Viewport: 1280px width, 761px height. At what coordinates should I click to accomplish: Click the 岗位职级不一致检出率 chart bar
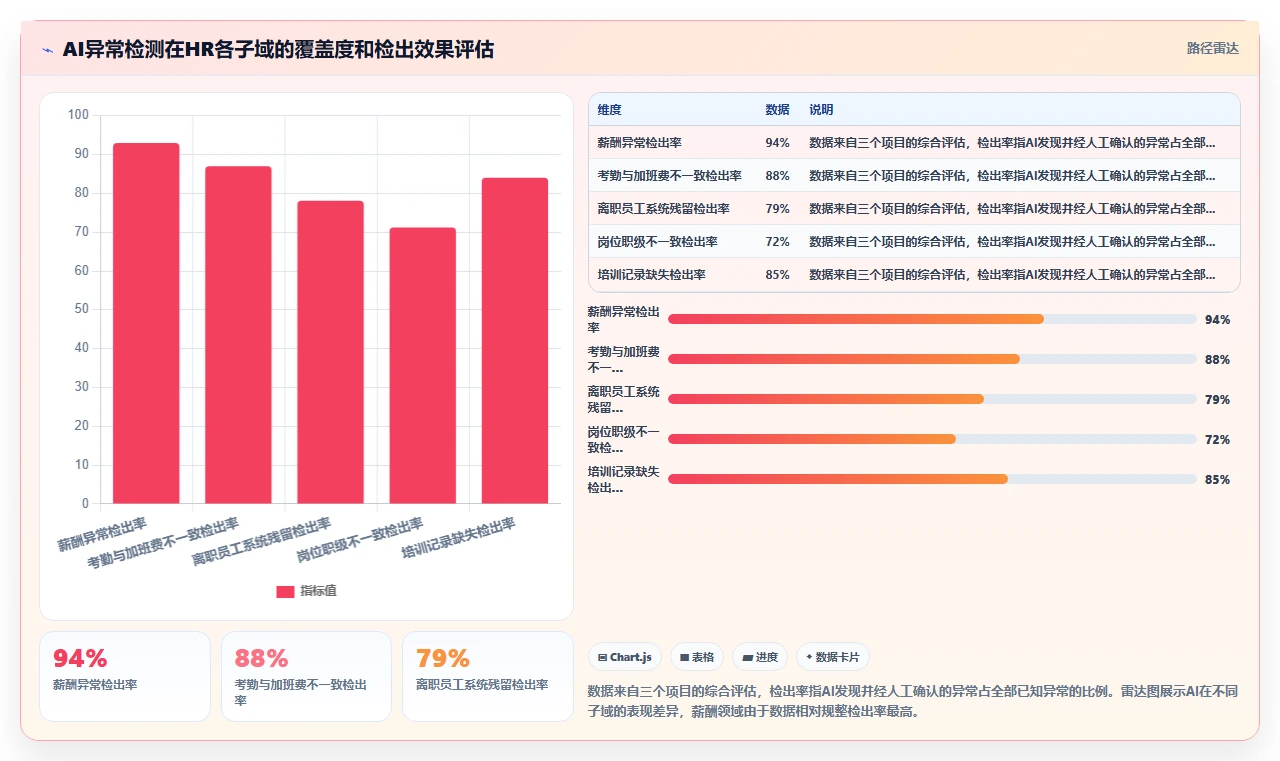coord(423,365)
